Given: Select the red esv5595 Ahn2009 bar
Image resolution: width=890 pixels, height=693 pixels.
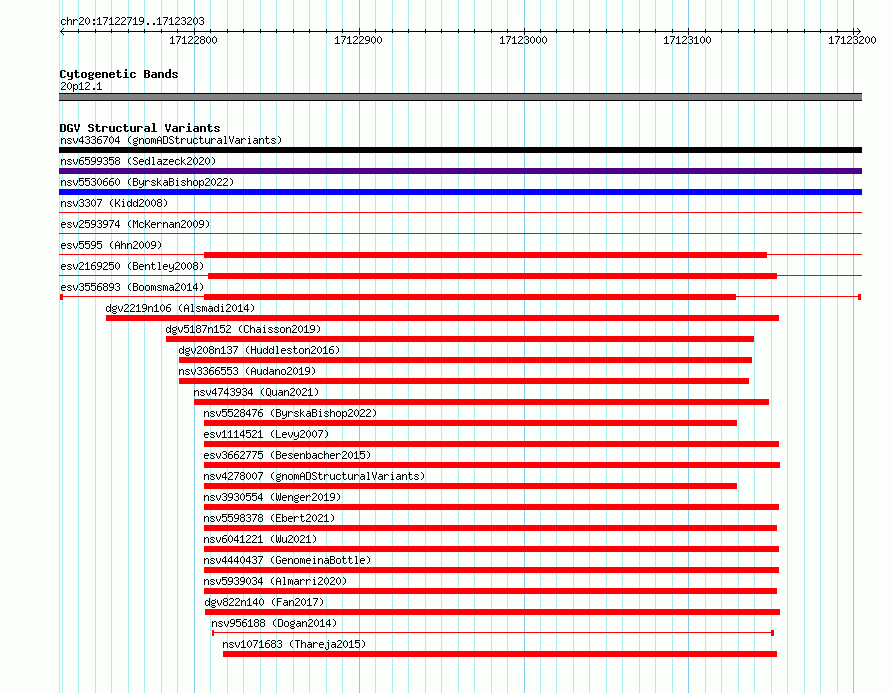Looking at the screenshot, I should tap(485, 255).
